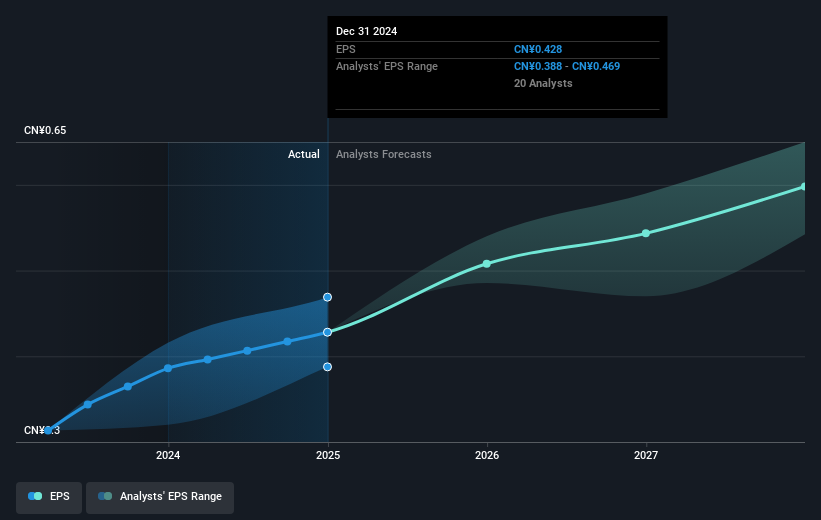Click the 'Analysts Forecasts' label
The width and height of the screenshot is (821, 520).
click(x=384, y=154)
